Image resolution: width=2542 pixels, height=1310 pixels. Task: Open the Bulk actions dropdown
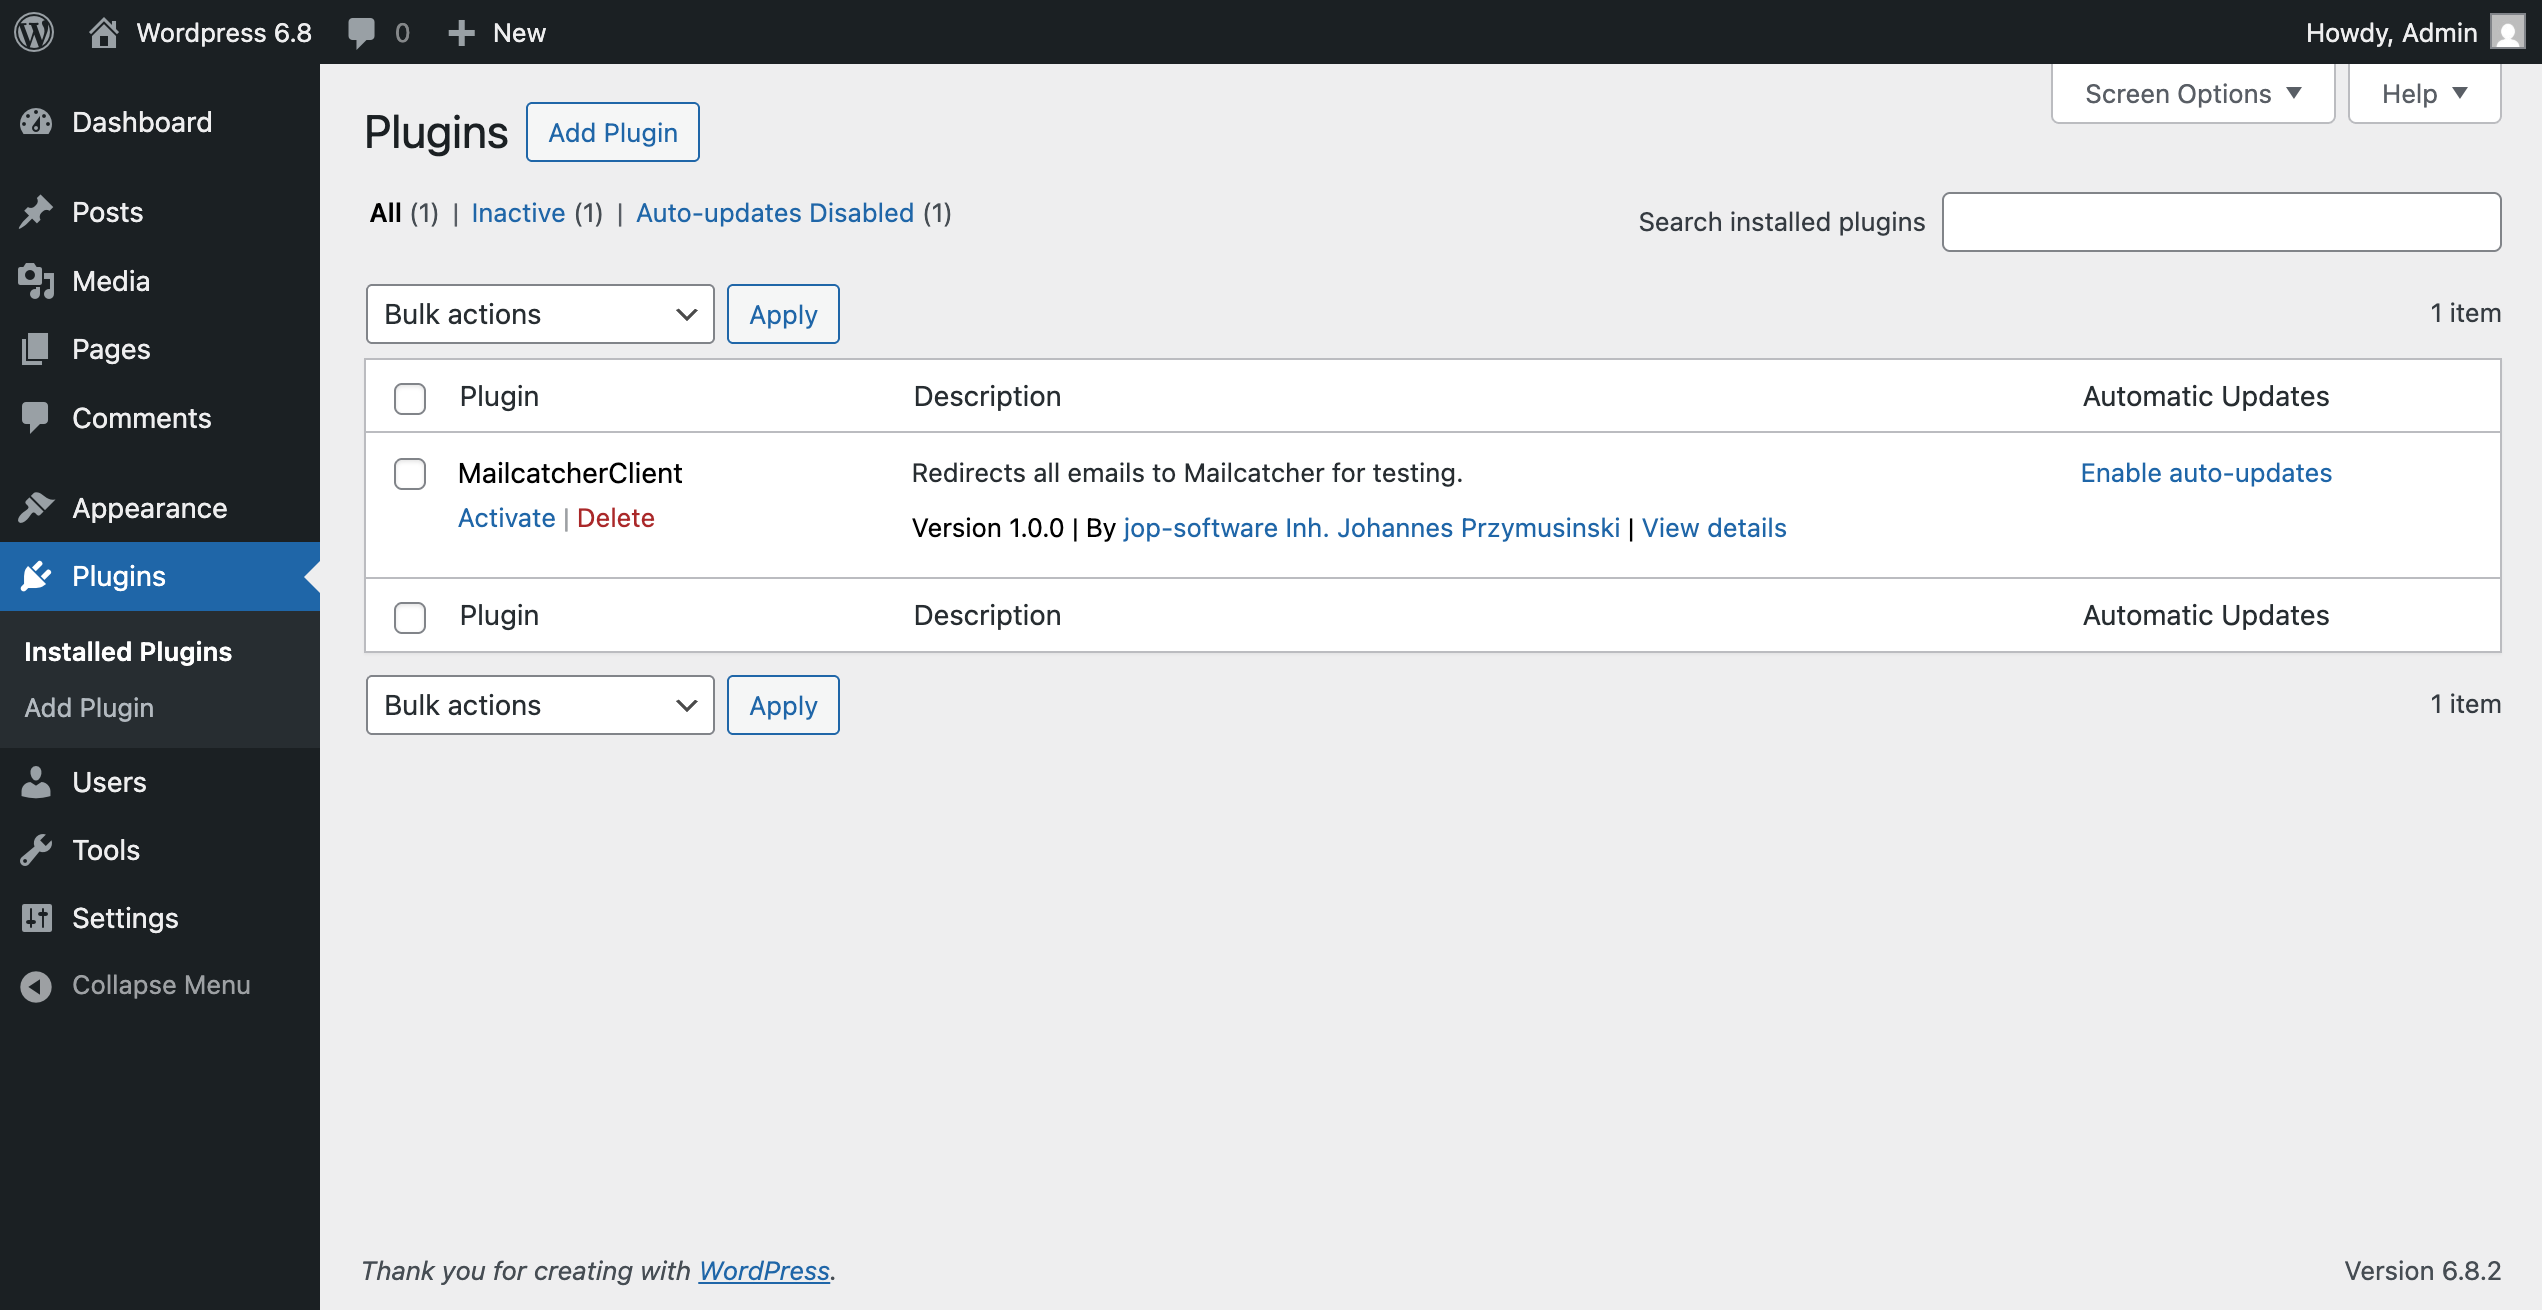(539, 314)
